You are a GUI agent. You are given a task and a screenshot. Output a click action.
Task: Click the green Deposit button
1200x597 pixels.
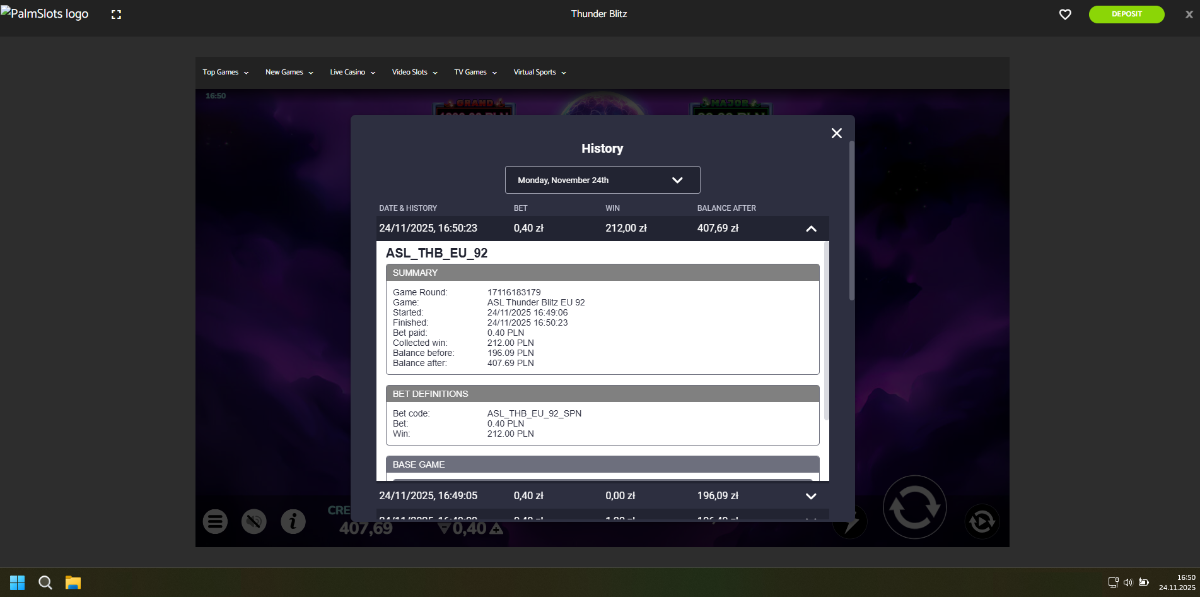click(1126, 14)
